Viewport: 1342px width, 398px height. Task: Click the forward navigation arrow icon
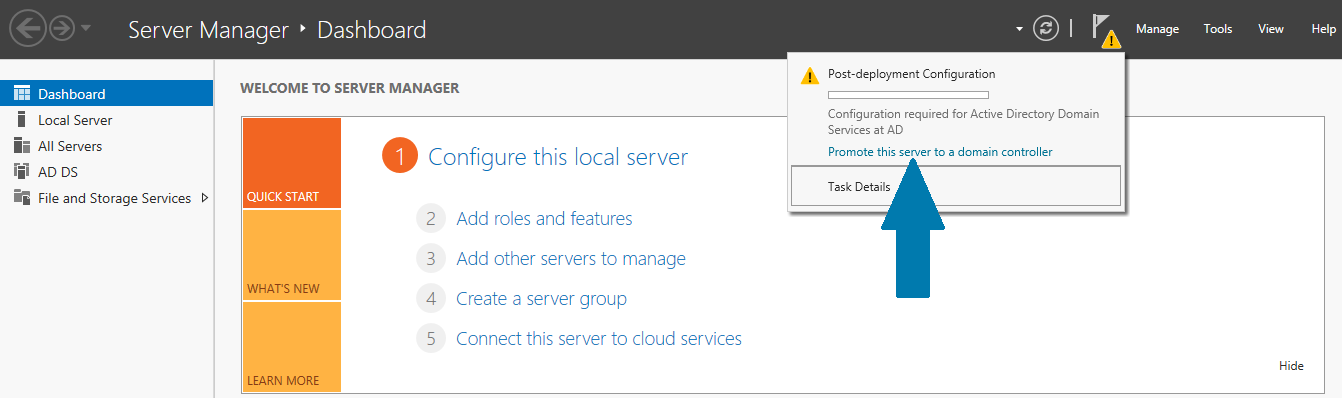63,29
